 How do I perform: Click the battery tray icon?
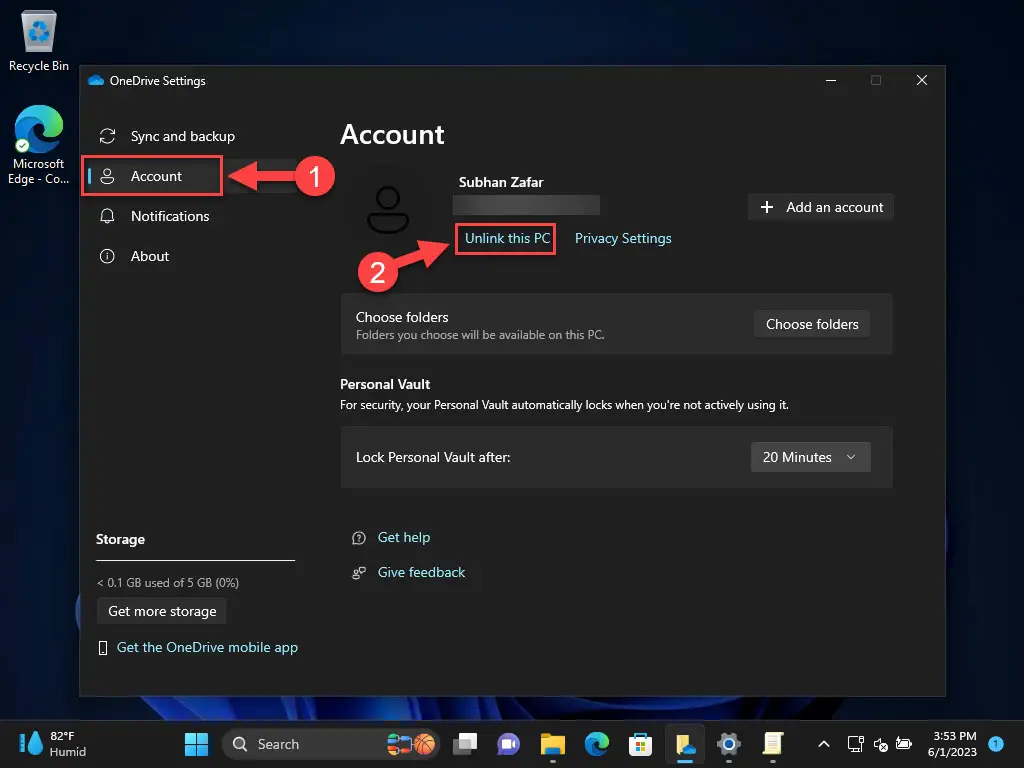[x=904, y=743]
